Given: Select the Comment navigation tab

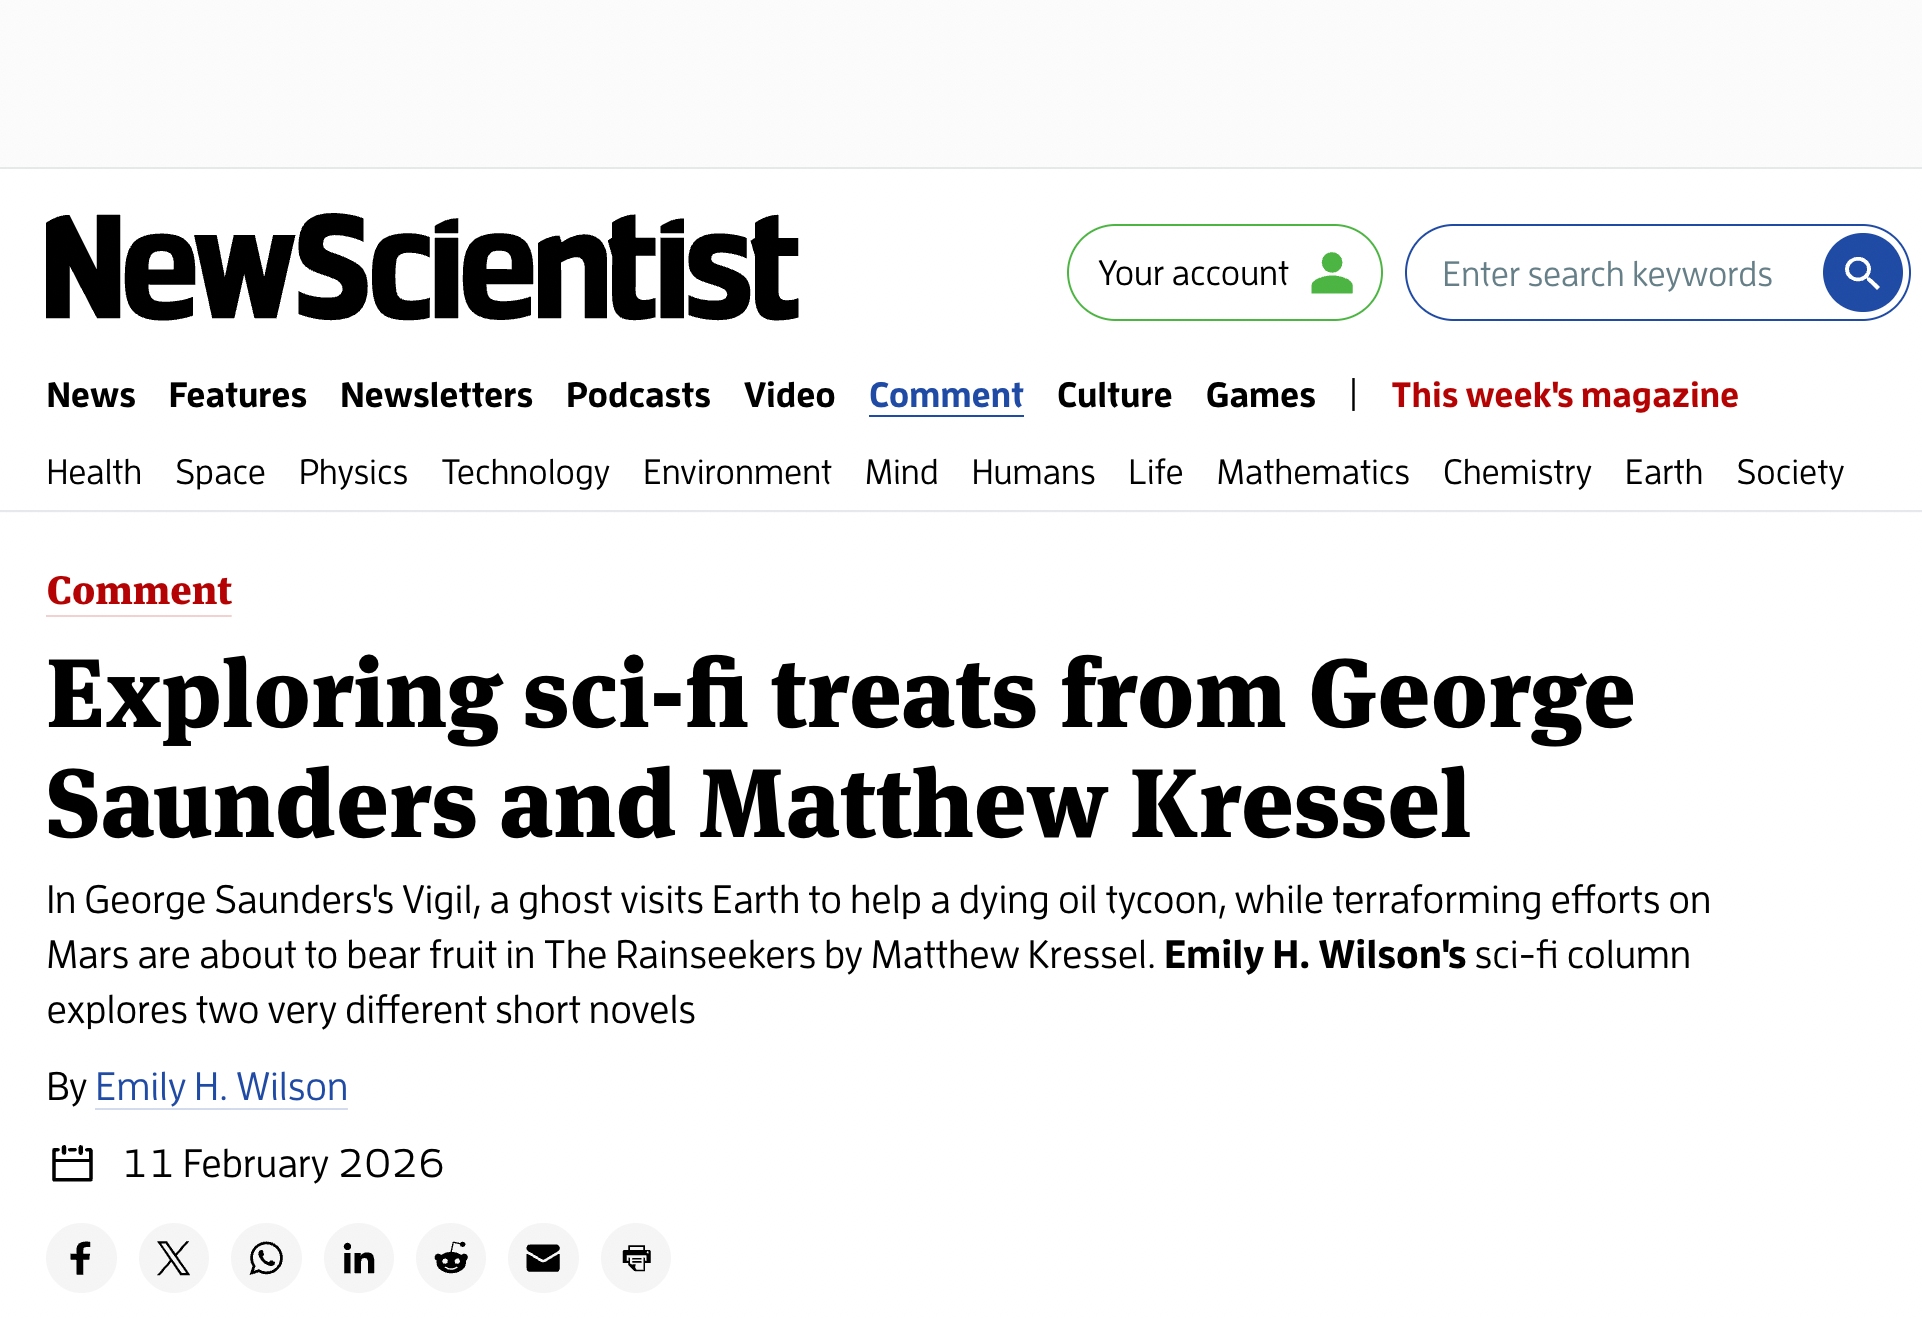Looking at the screenshot, I should 945,395.
